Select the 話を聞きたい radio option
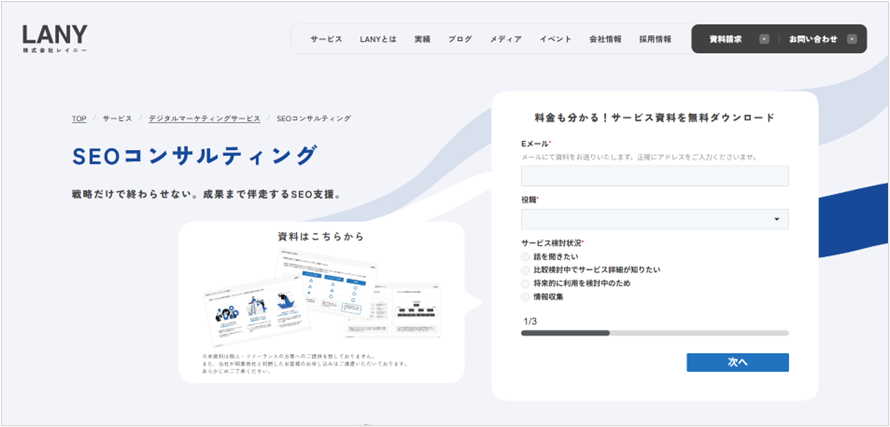The height and width of the screenshot is (427, 890). point(525,257)
